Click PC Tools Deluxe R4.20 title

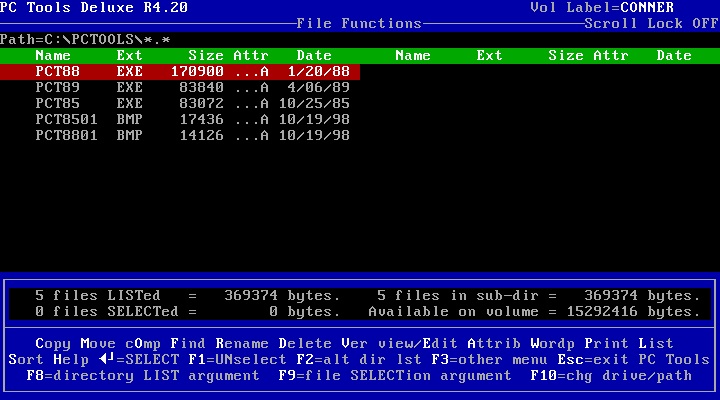(94, 7)
